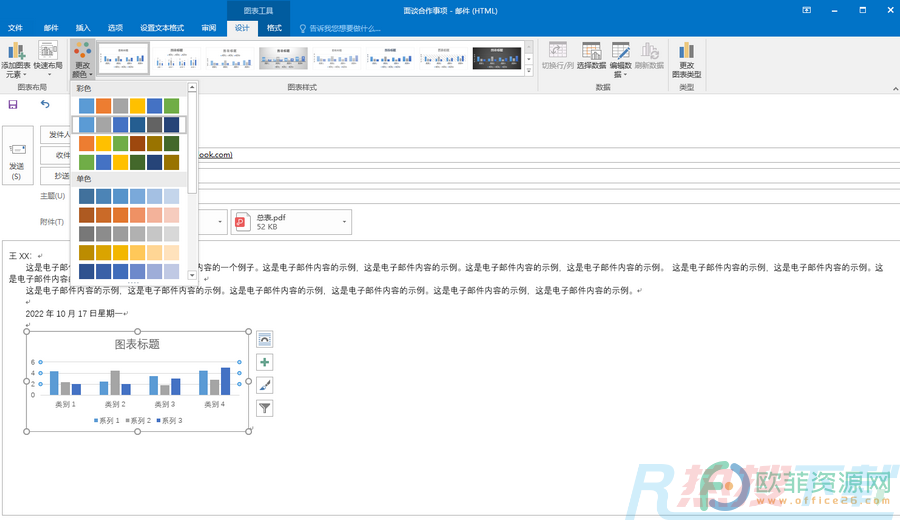The image size is (900, 520).
Task: Click the green plus chart elements button
Action: (265, 362)
